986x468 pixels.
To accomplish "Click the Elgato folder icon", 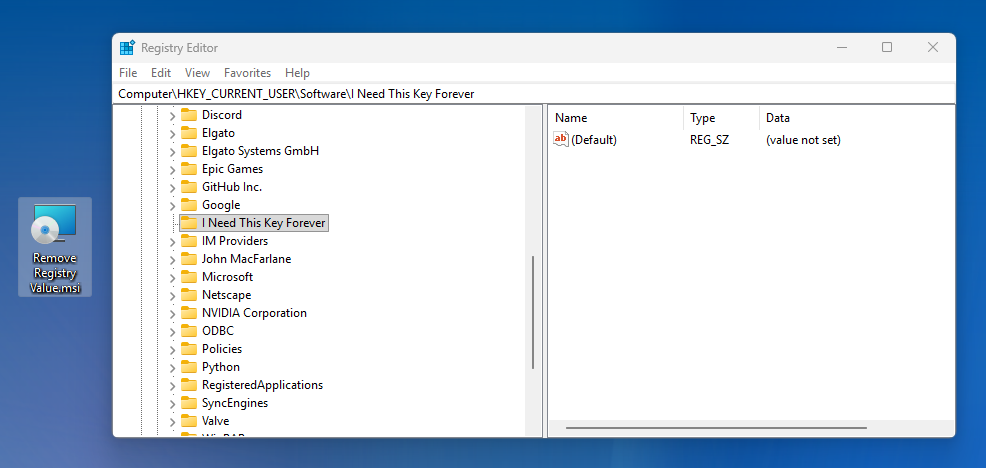I will (189, 133).
